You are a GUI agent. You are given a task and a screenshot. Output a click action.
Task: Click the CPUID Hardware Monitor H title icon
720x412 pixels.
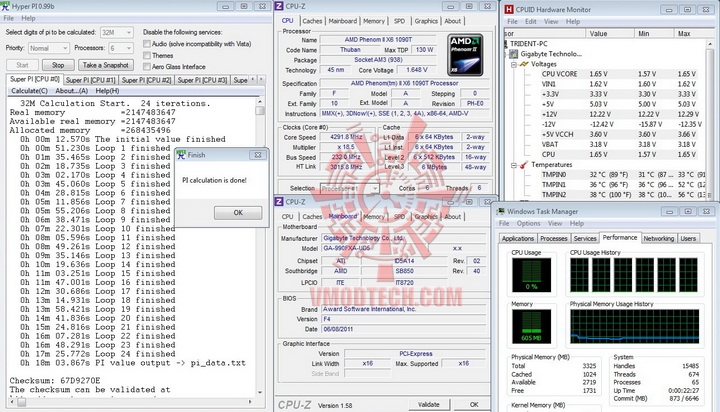[509, 9]
